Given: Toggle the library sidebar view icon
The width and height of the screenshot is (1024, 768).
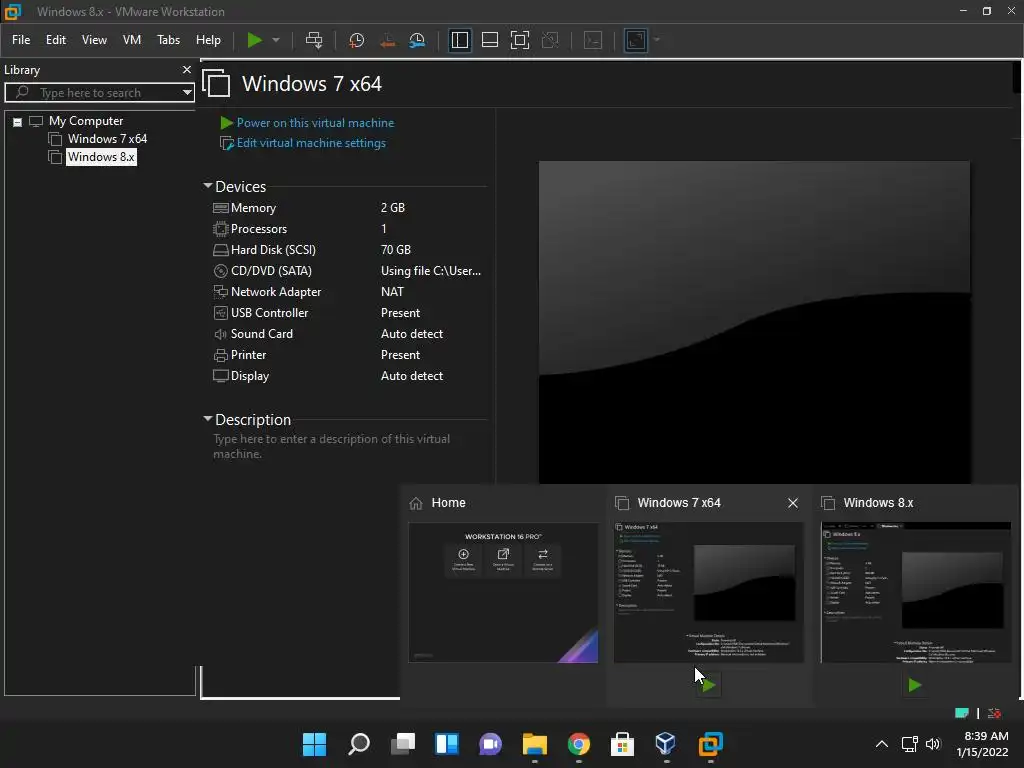Looking at the screenshot, I should pos(460,40).
